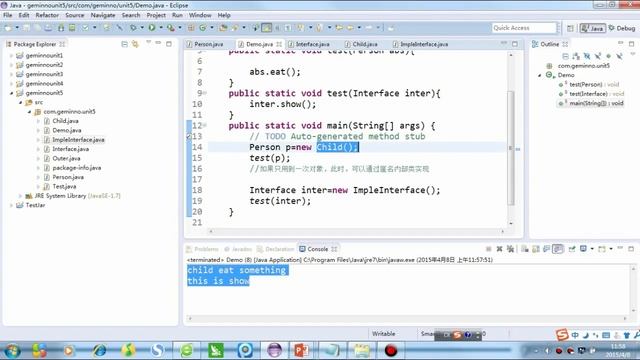The height and width of the screenshot is (360, 640).
Task: Toggle Hide Fields in Outline
Action: click(x=587, y=56)
